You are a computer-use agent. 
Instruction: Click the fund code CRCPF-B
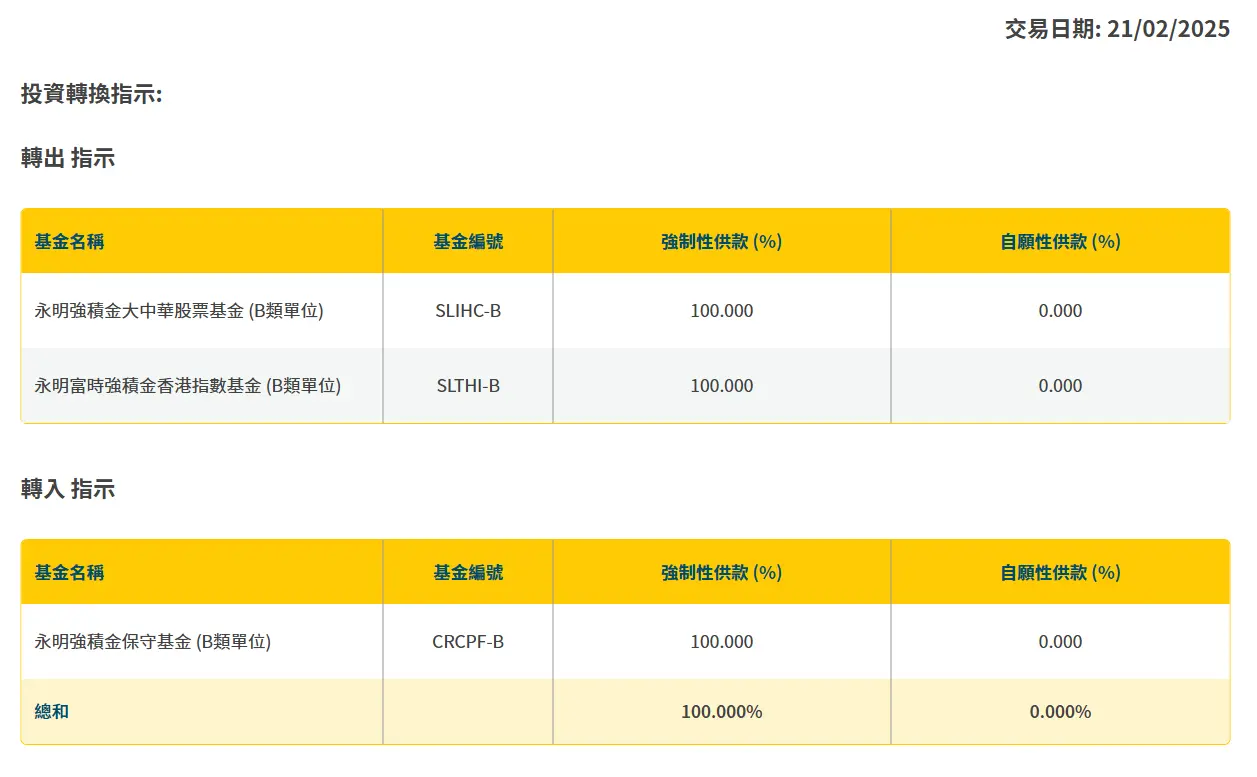468,642
